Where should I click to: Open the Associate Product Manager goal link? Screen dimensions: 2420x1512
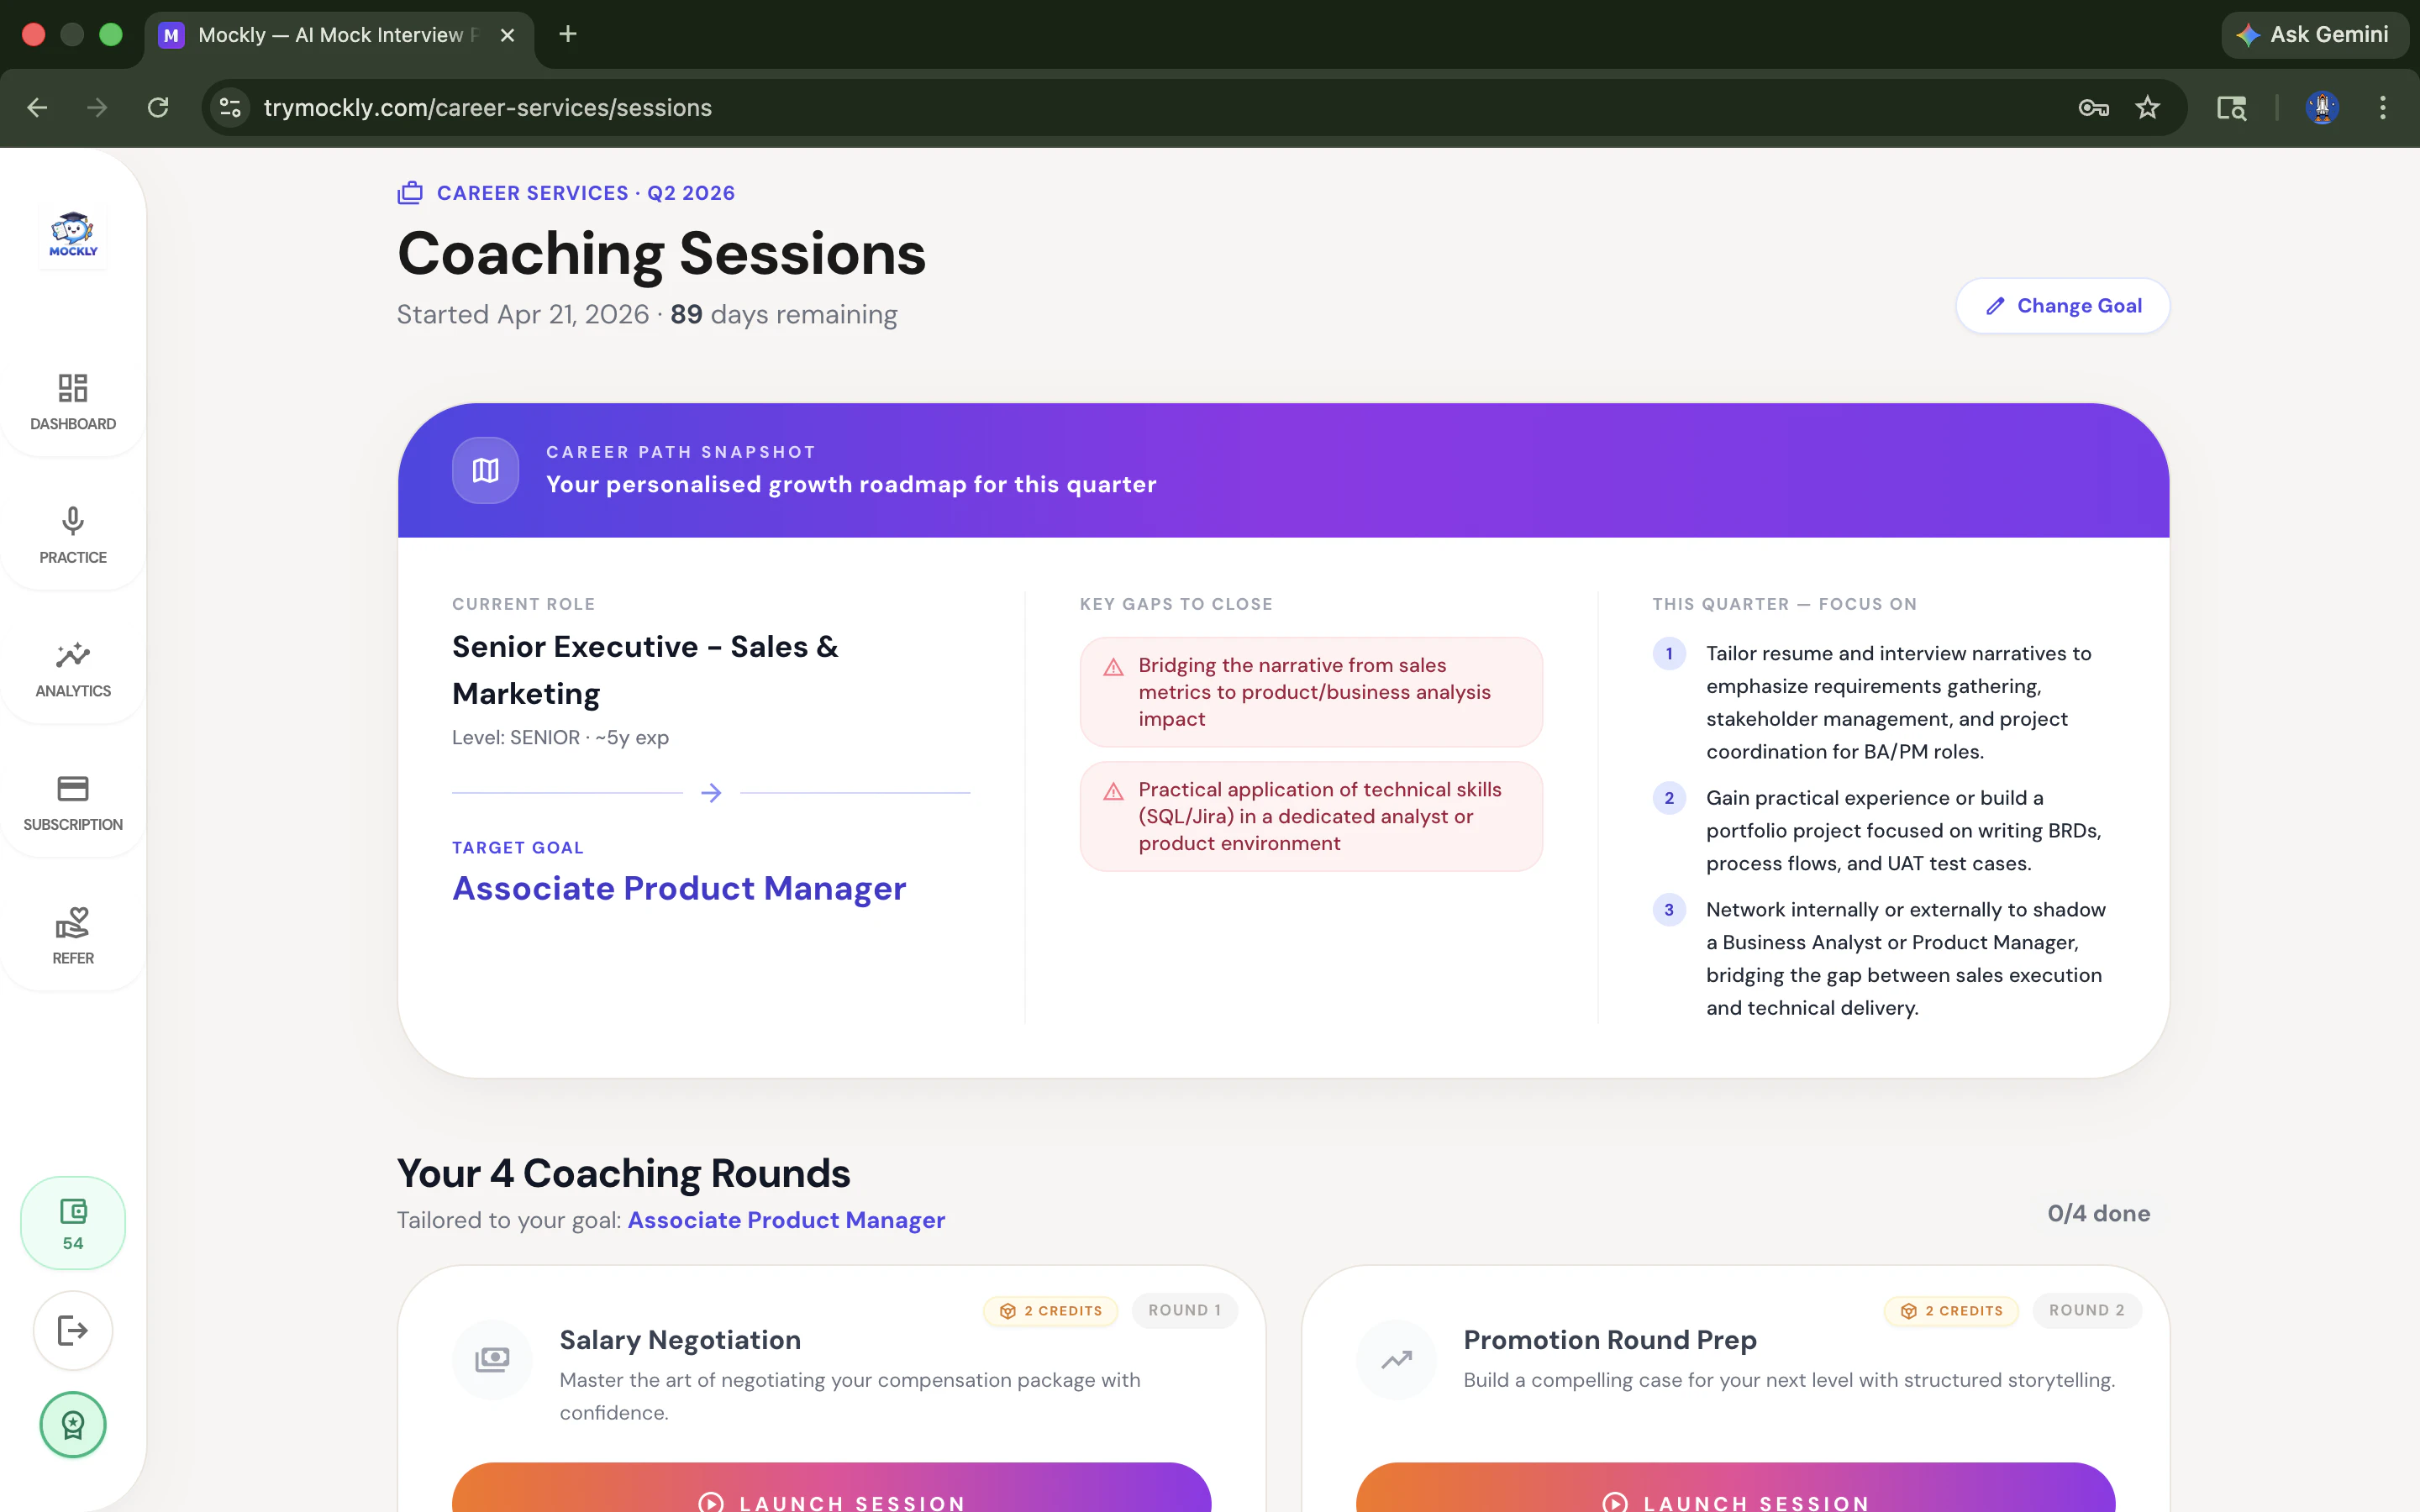(x=786, y=1220)
